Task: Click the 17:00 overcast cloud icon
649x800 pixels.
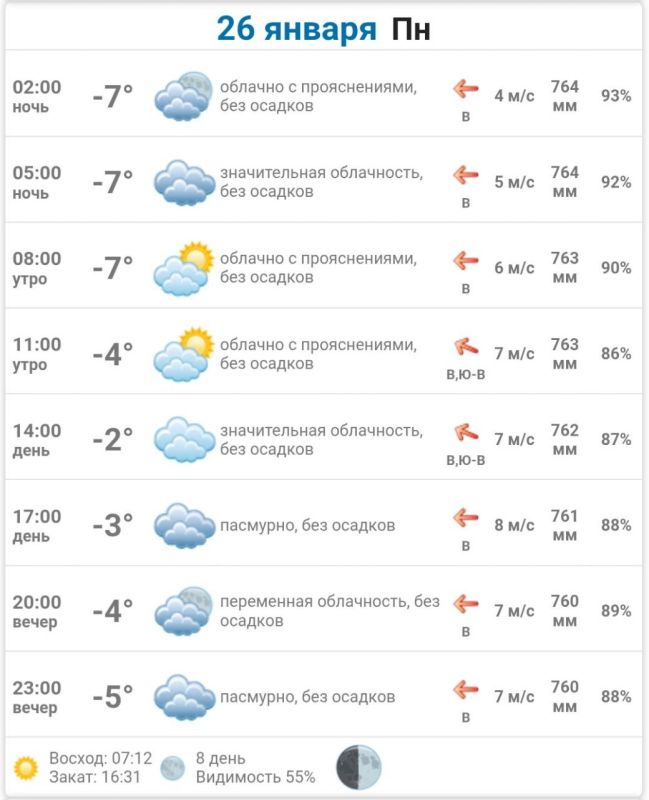Action: click(184, 525)
